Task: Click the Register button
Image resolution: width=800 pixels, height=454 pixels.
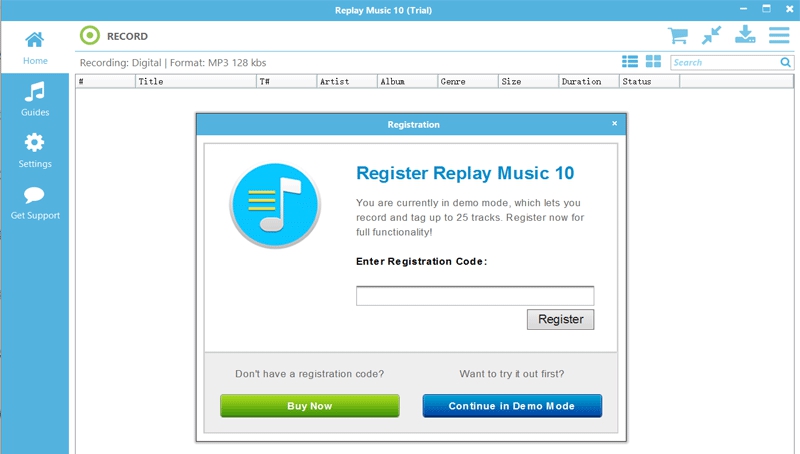Action: coord(560,319)
